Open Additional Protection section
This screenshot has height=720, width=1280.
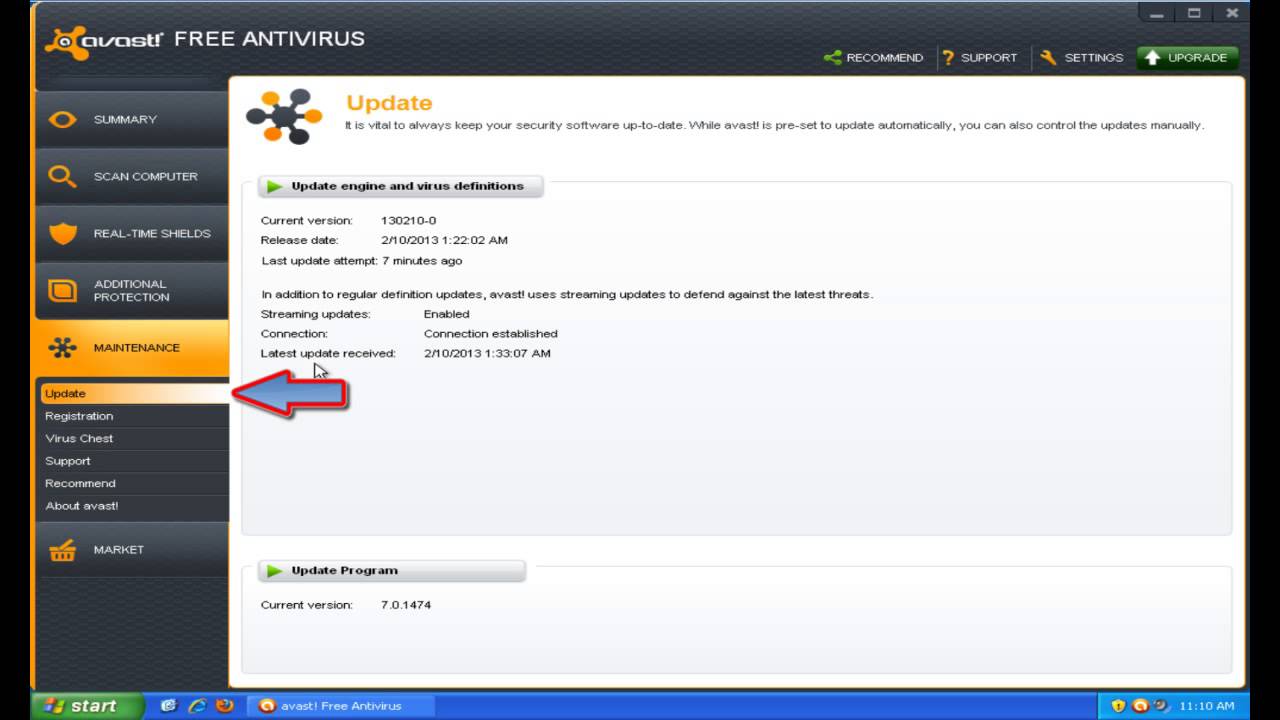pos(132,290)
